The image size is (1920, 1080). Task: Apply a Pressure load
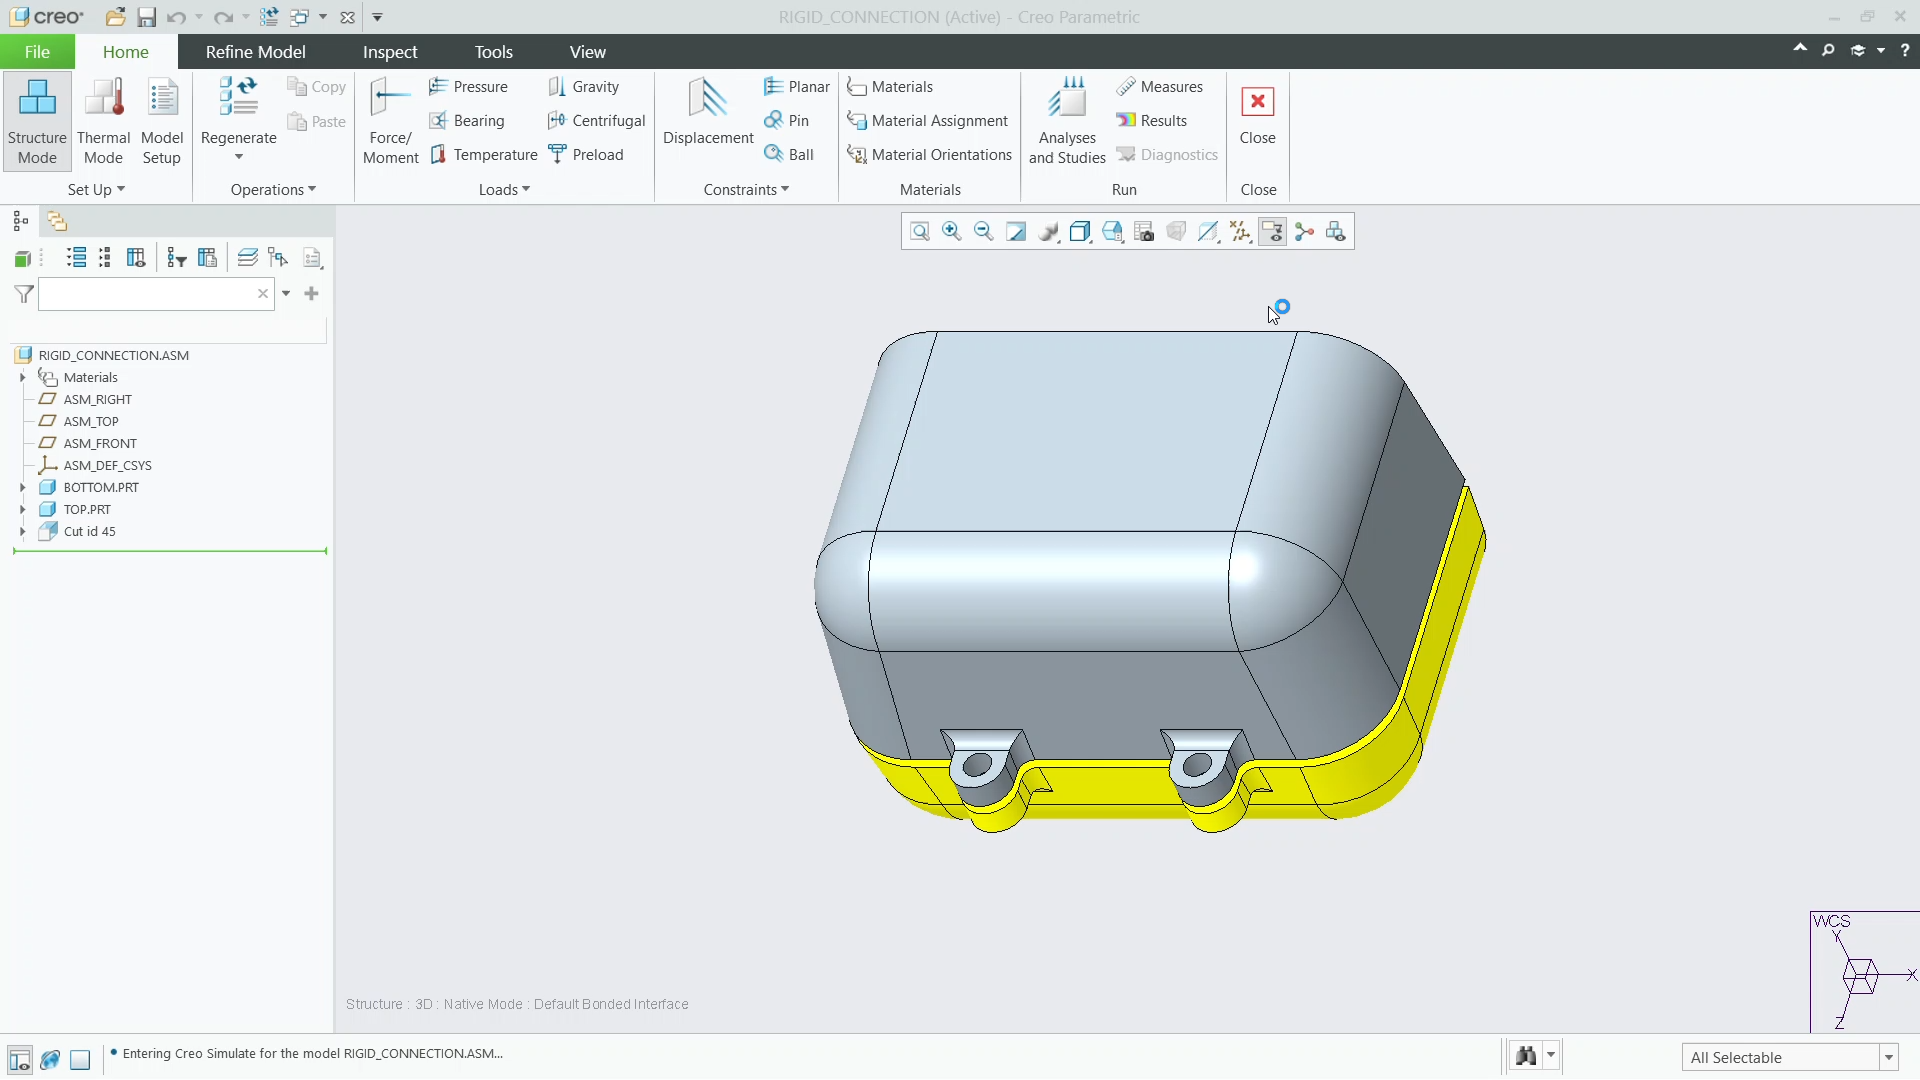468,87
